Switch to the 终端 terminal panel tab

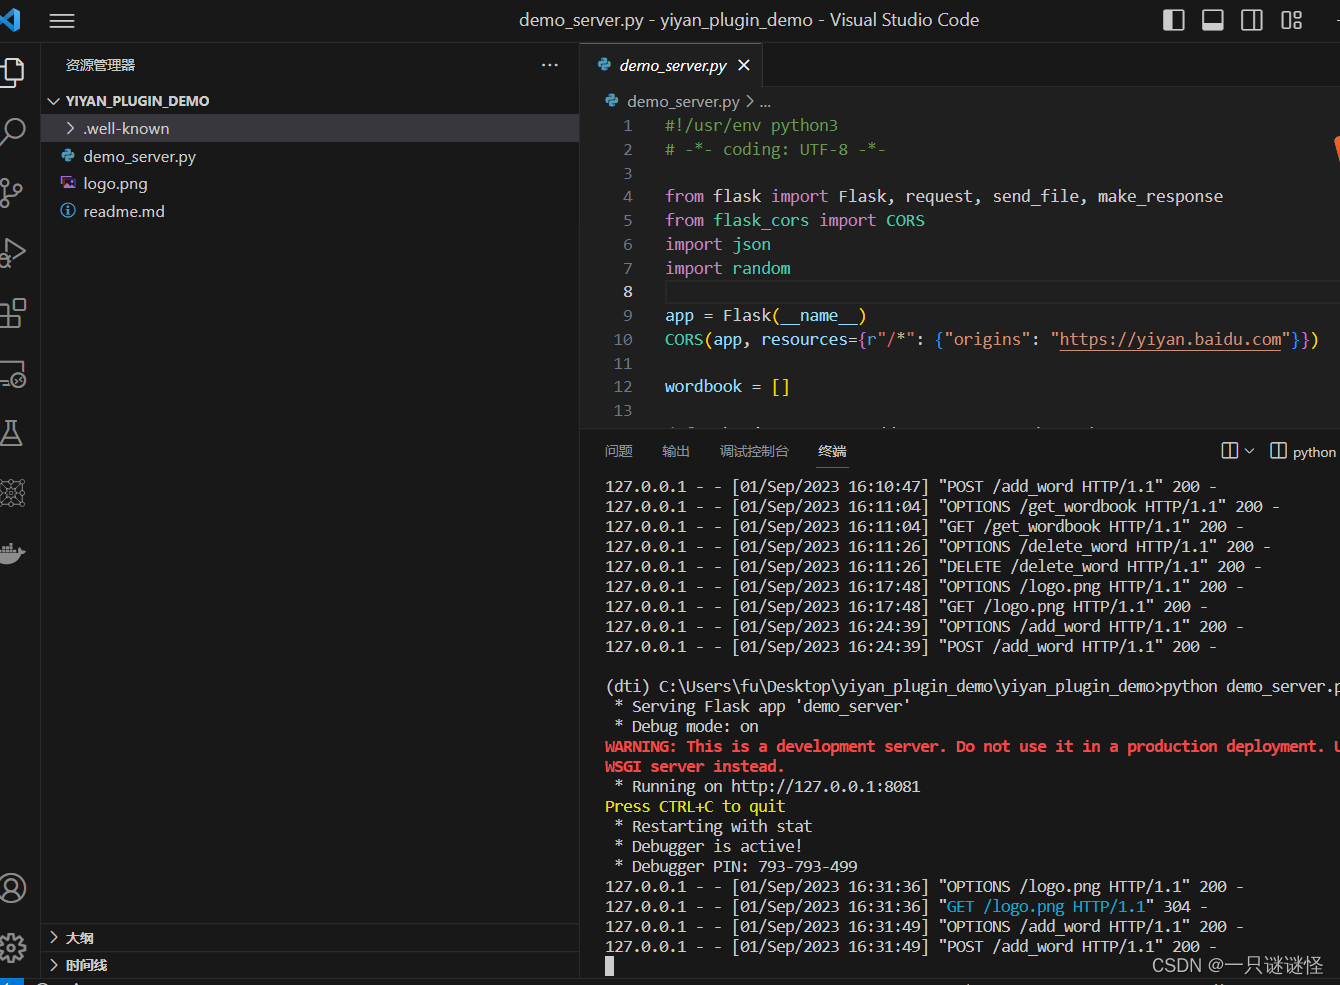click(x=832, y=451)
